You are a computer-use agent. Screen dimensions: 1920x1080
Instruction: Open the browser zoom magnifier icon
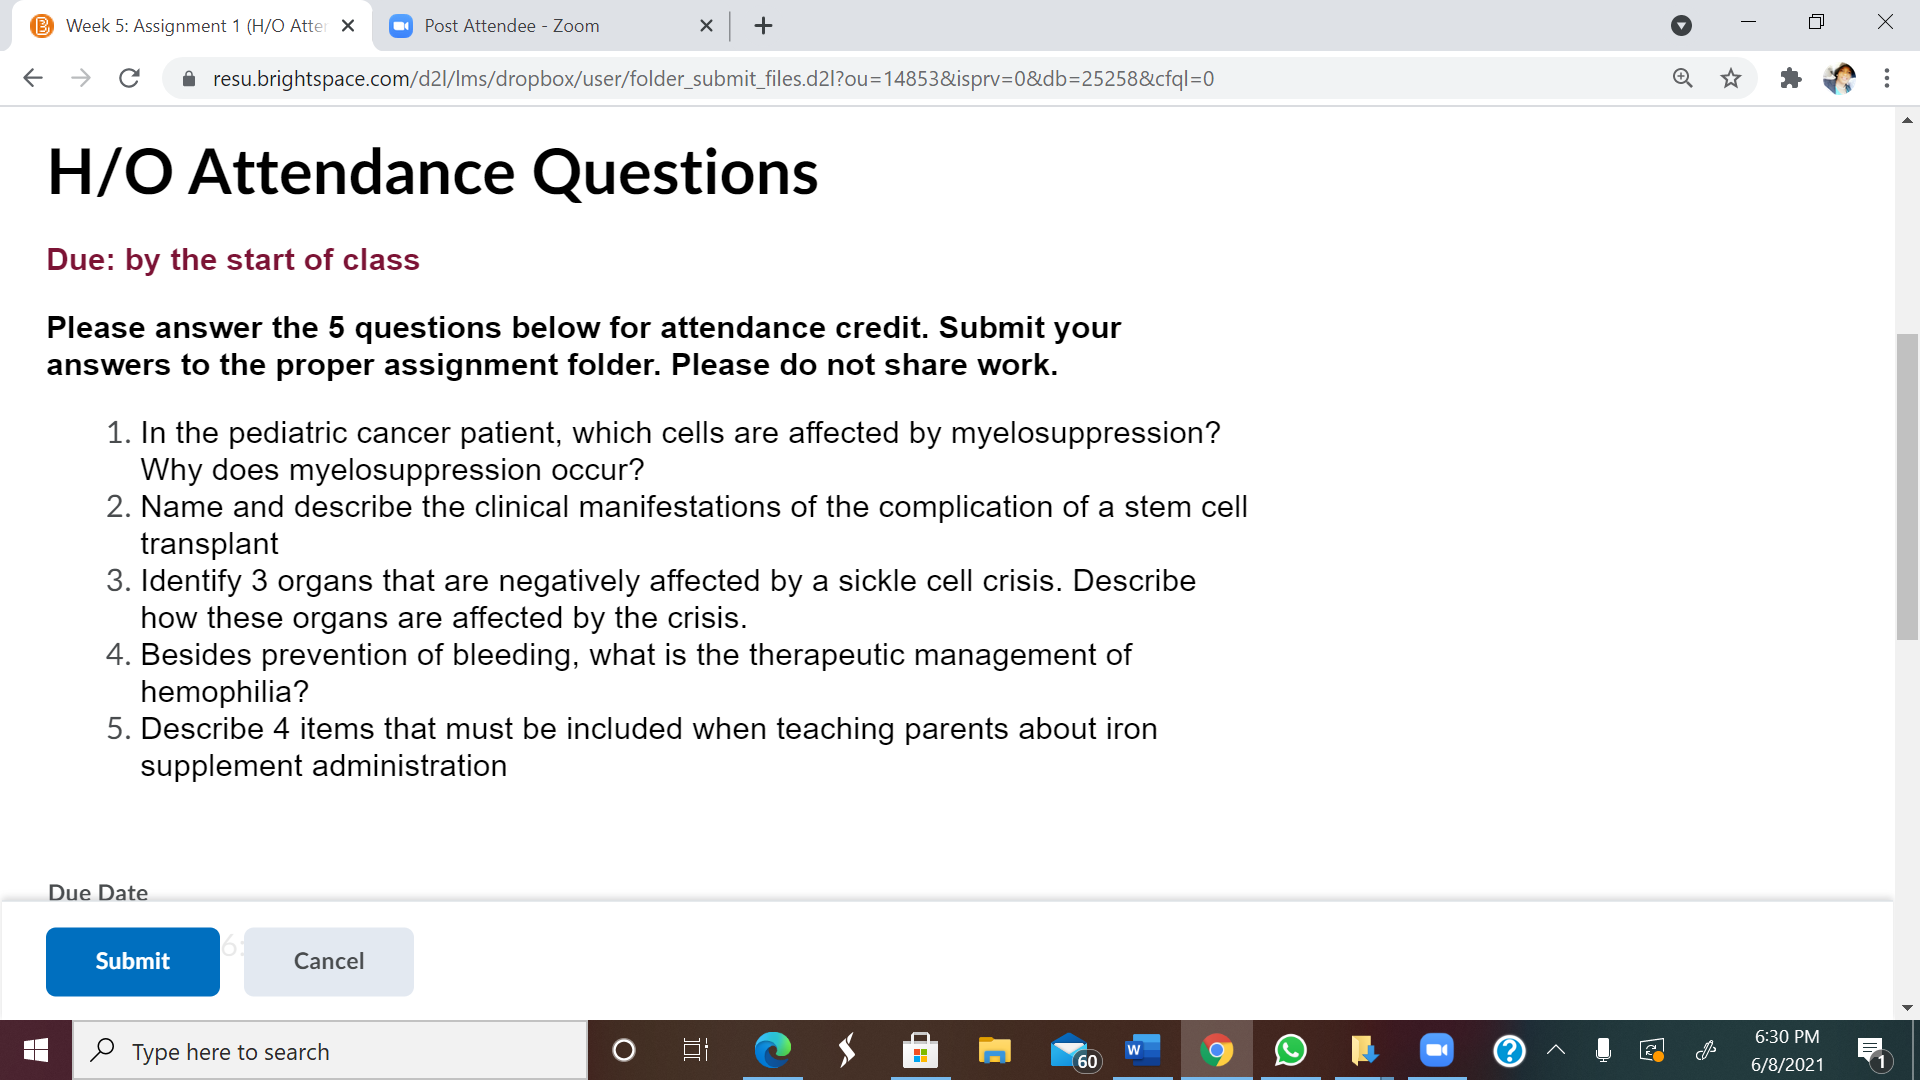[x=1683, y=78]
